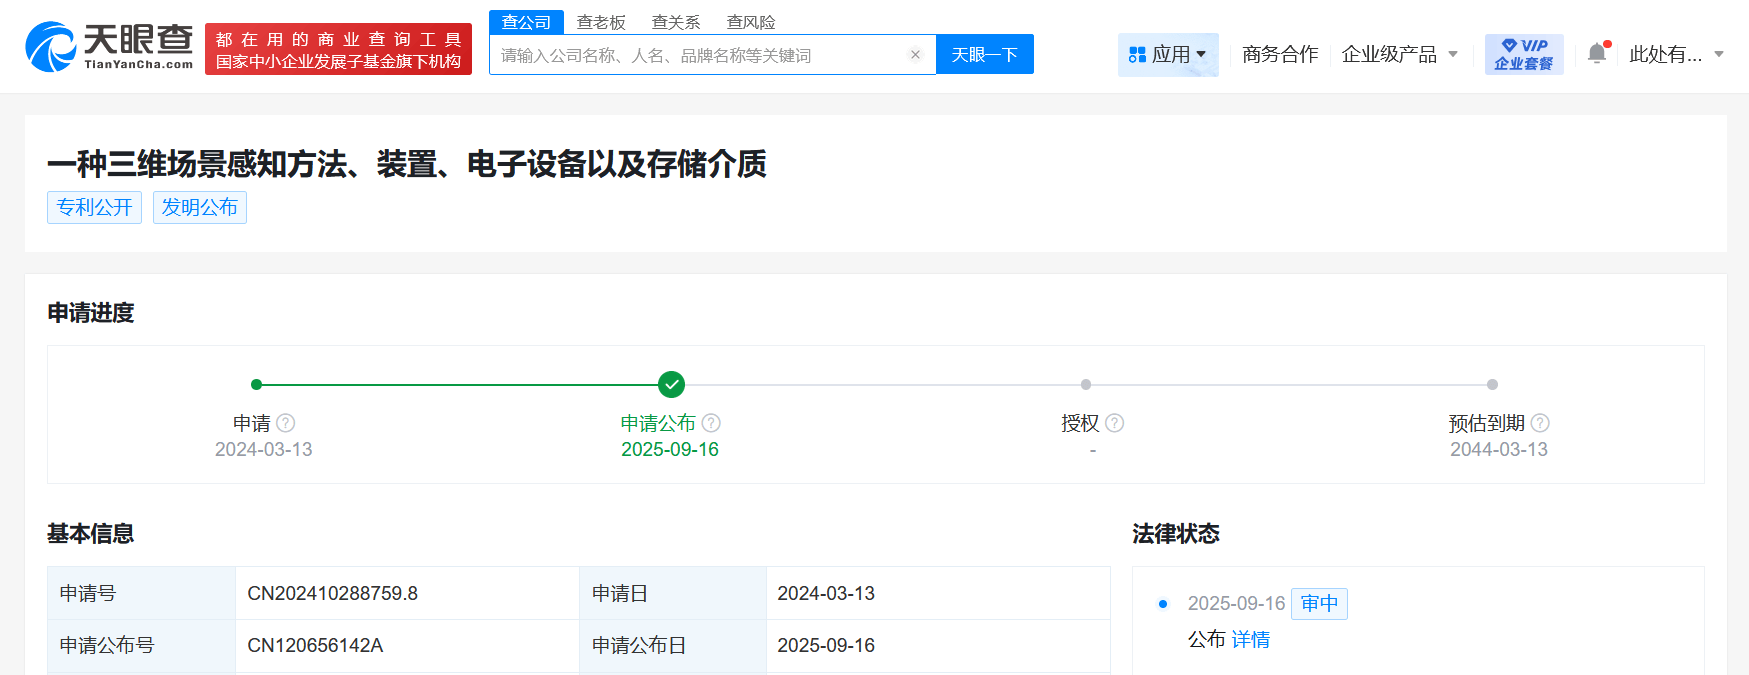Click help icon next to 预估到期

click(1540, 423)
